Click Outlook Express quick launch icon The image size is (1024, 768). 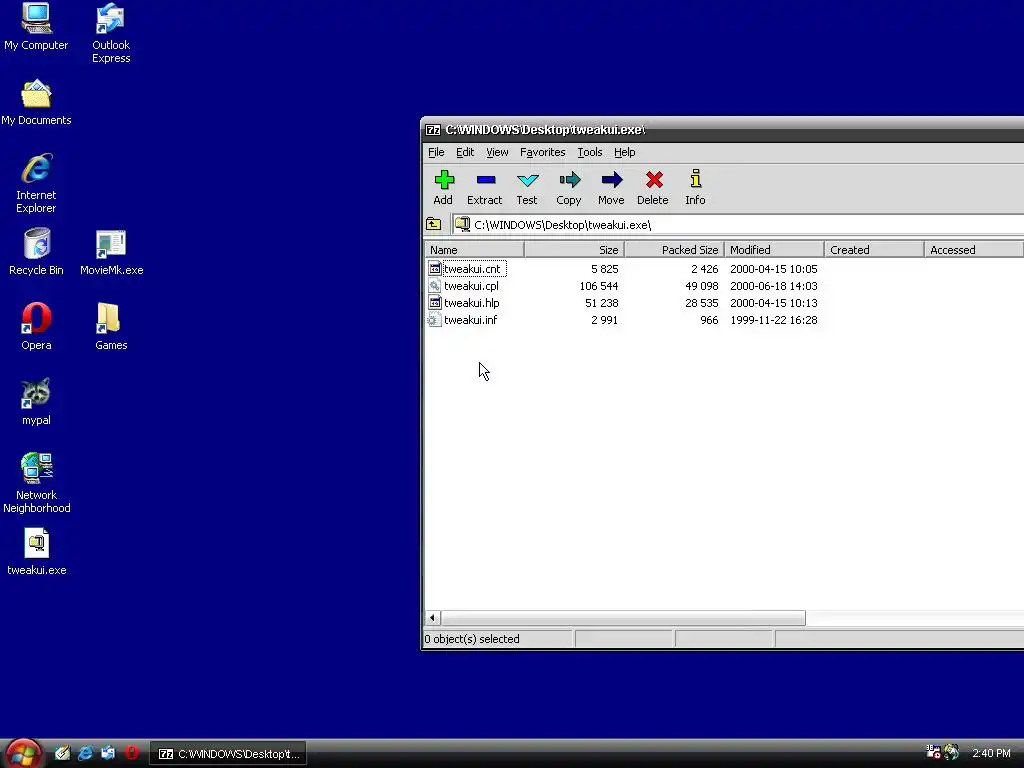108,753
